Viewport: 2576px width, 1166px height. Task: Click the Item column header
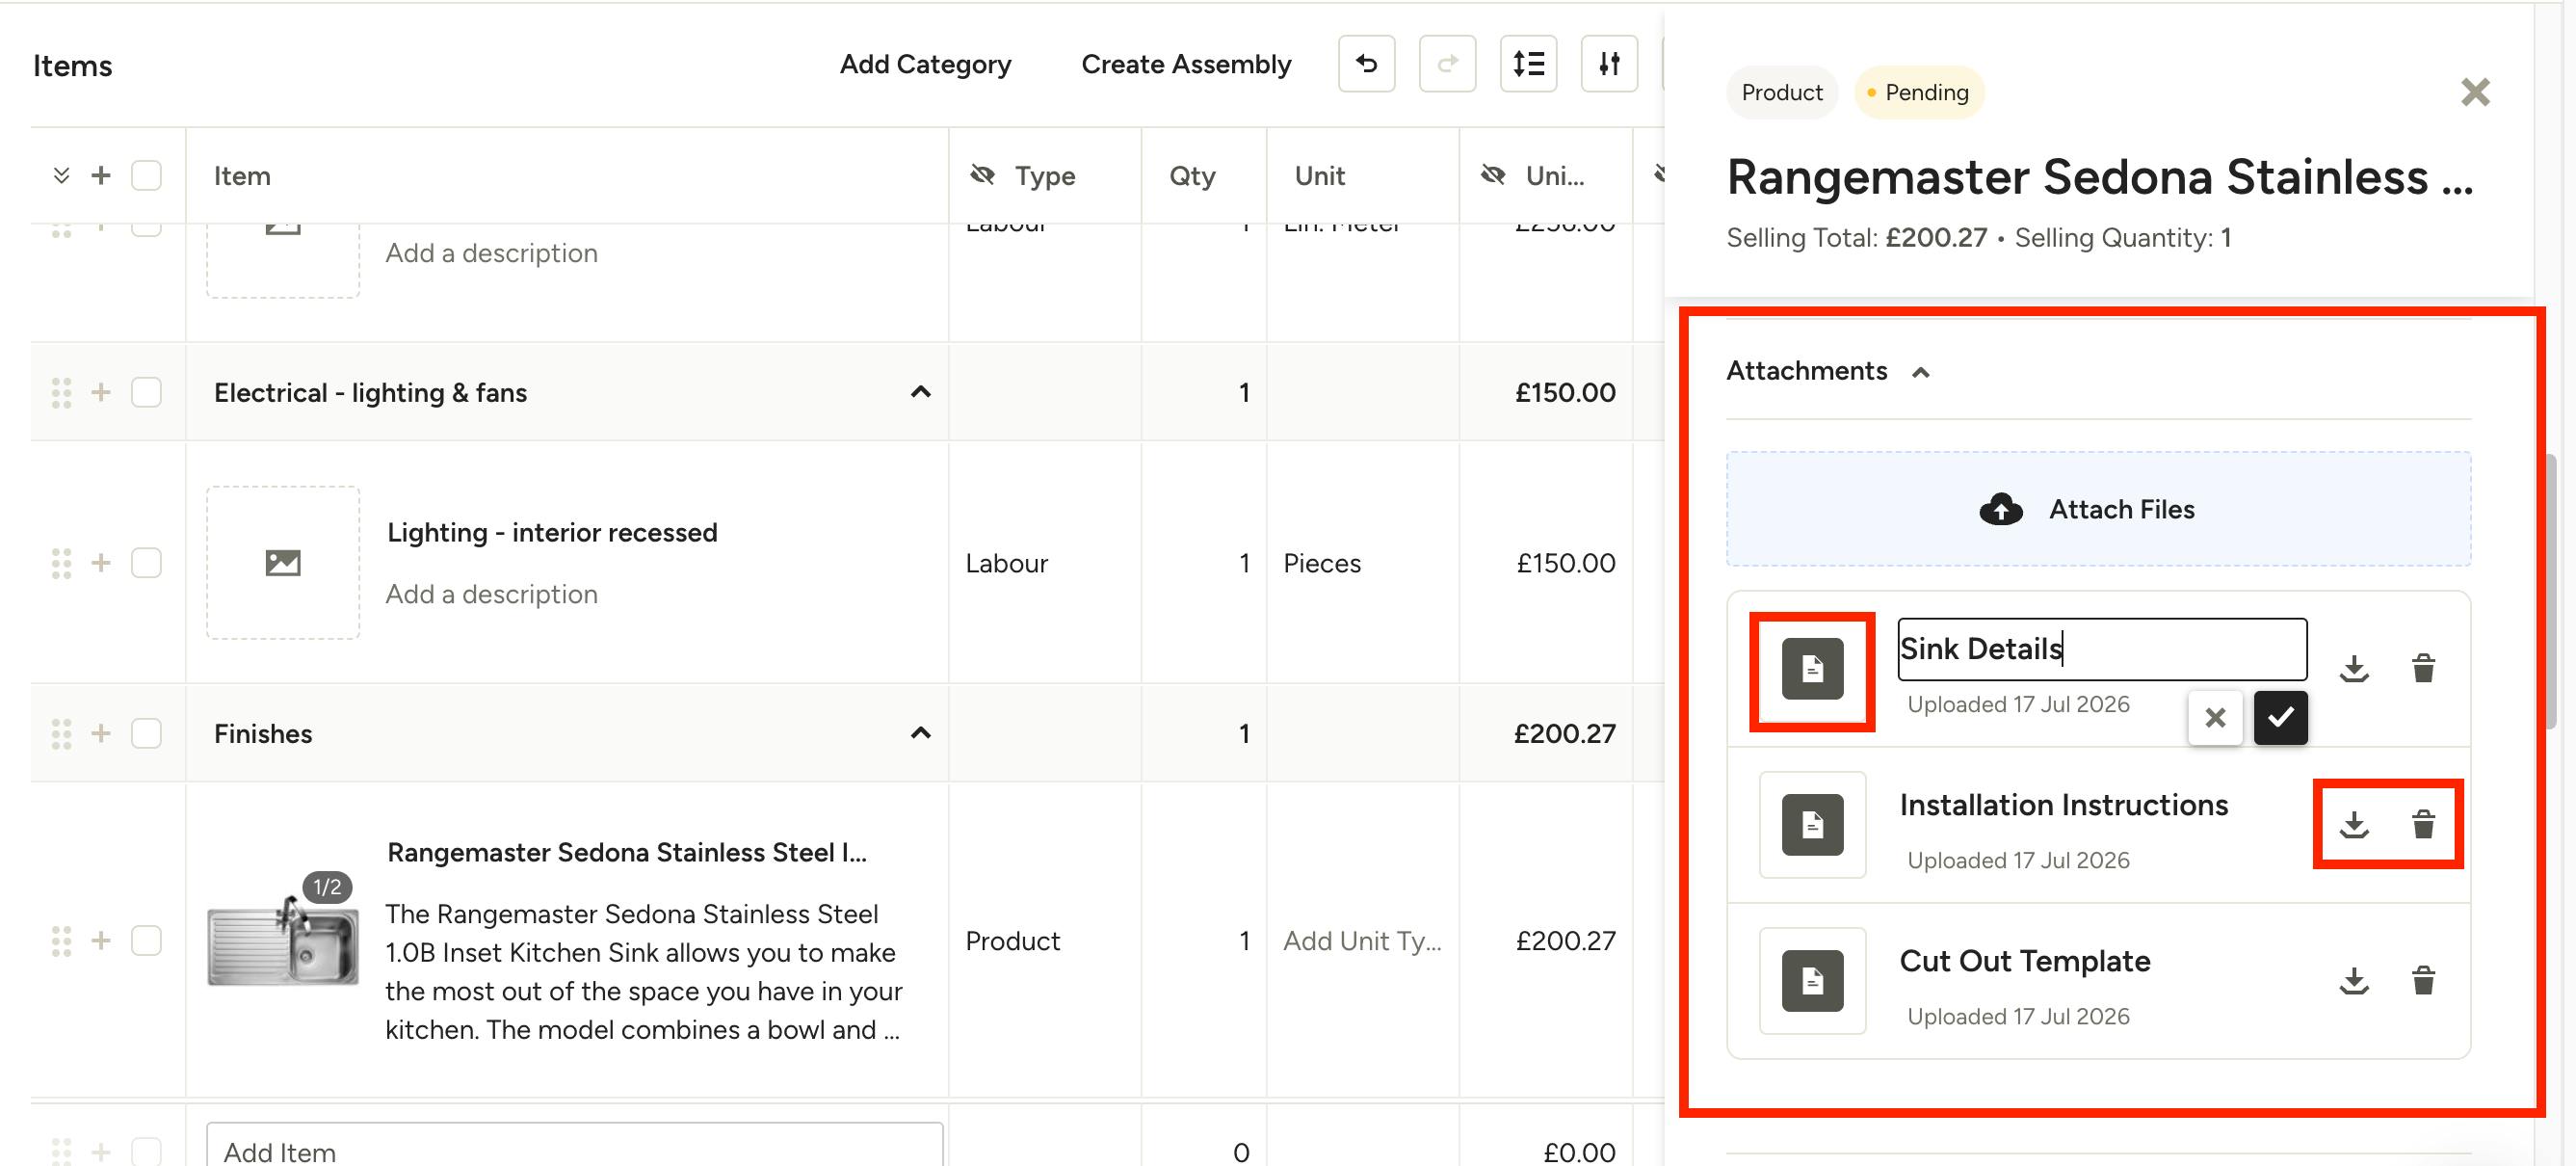click(242, 176)
